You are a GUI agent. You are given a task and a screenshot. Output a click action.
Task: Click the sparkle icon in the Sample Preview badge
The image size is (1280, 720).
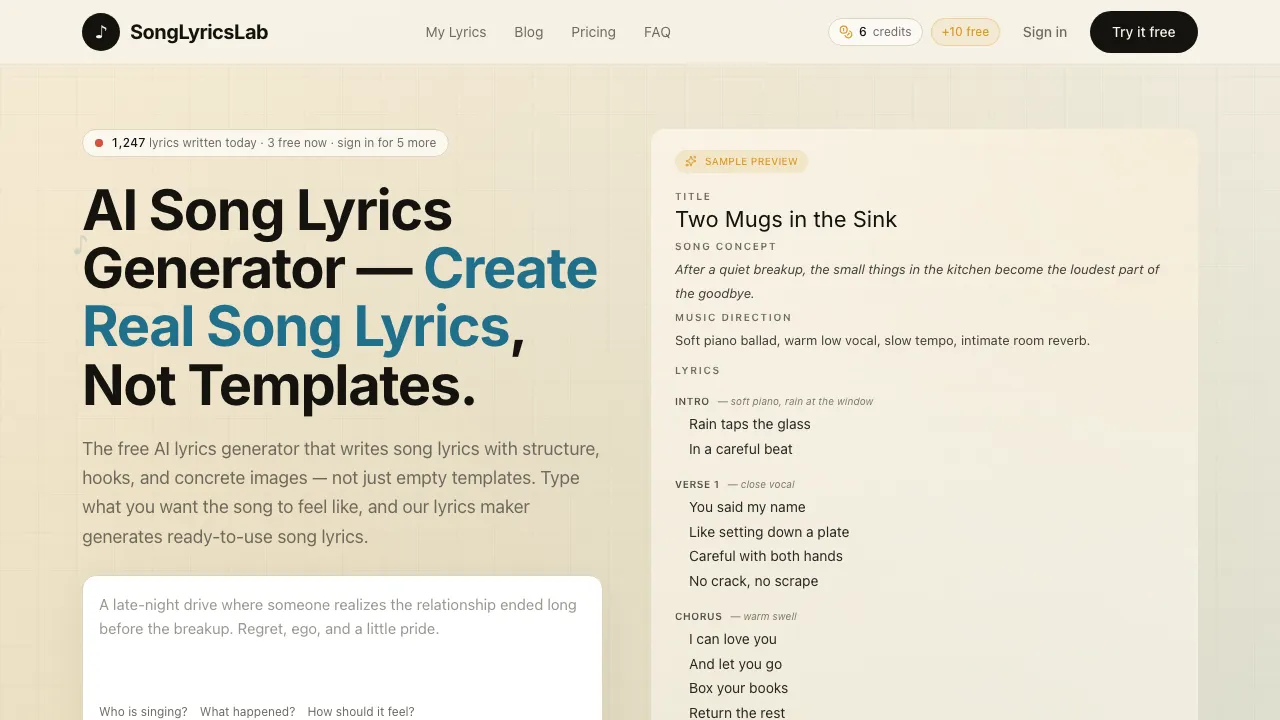point(690,161)
